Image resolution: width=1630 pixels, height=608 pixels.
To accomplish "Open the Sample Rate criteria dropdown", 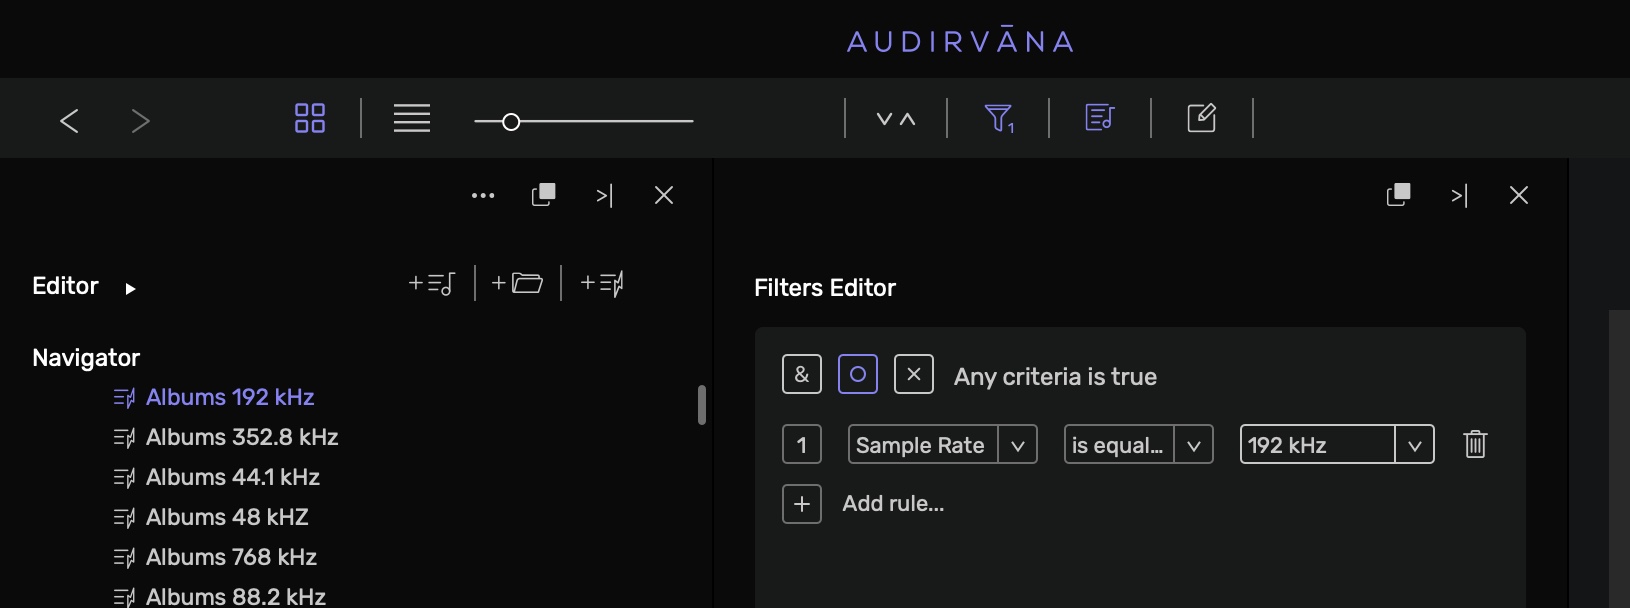I will [943, 445].
